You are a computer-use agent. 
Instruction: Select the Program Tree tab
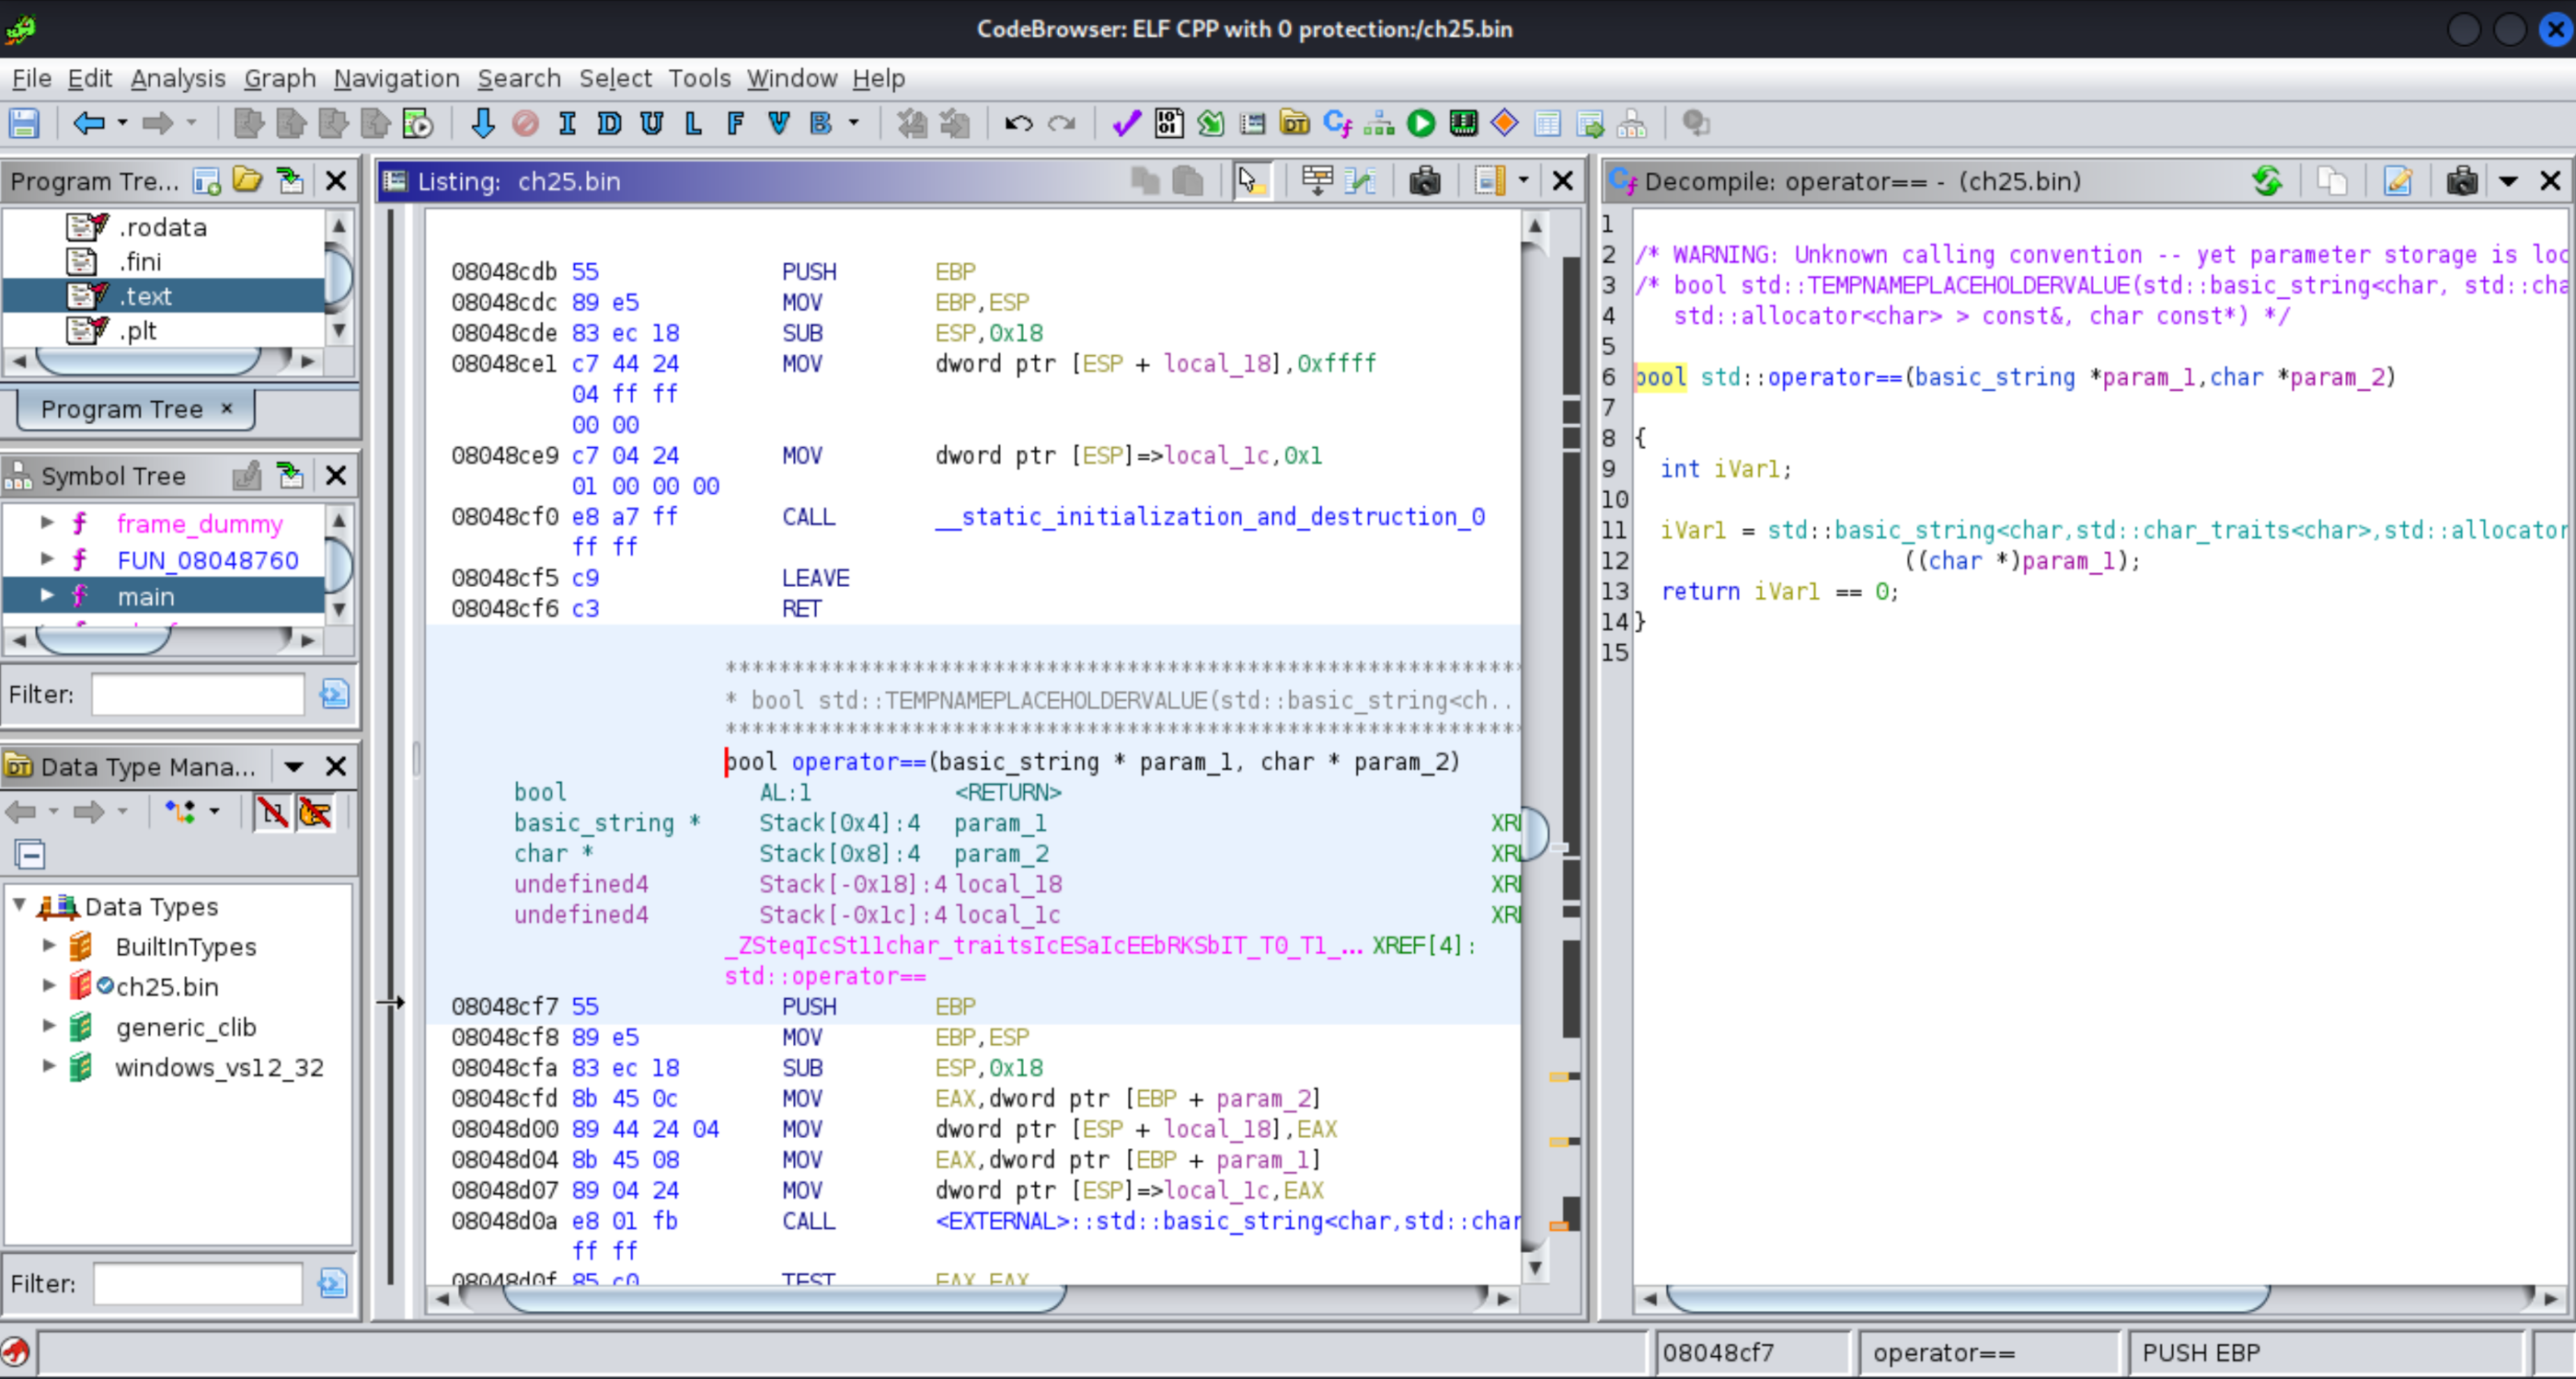(136, 409)
